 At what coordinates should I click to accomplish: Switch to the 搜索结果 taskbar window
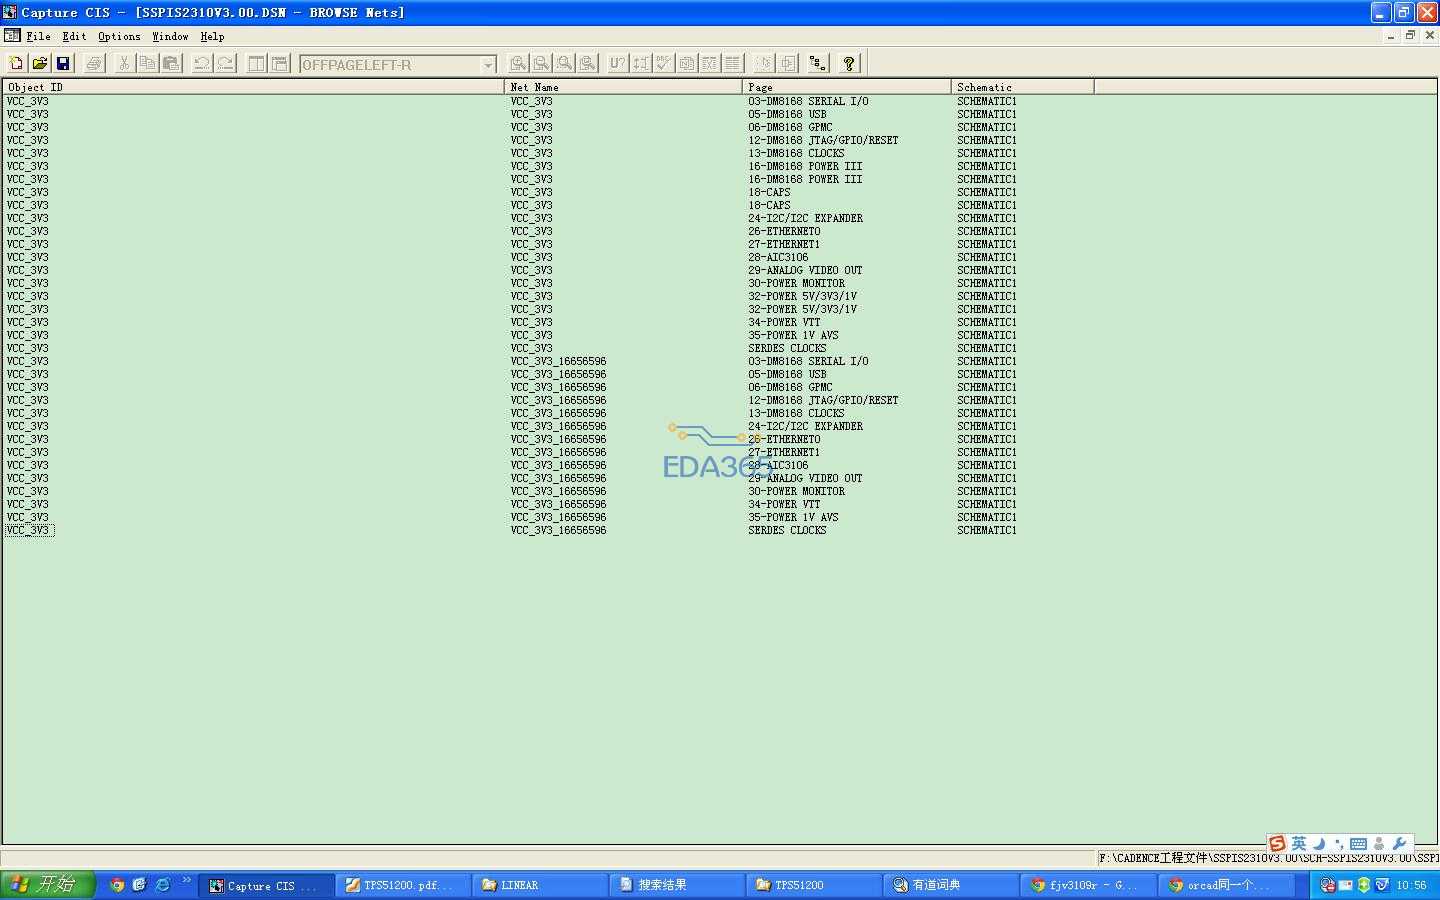[677, 885]
